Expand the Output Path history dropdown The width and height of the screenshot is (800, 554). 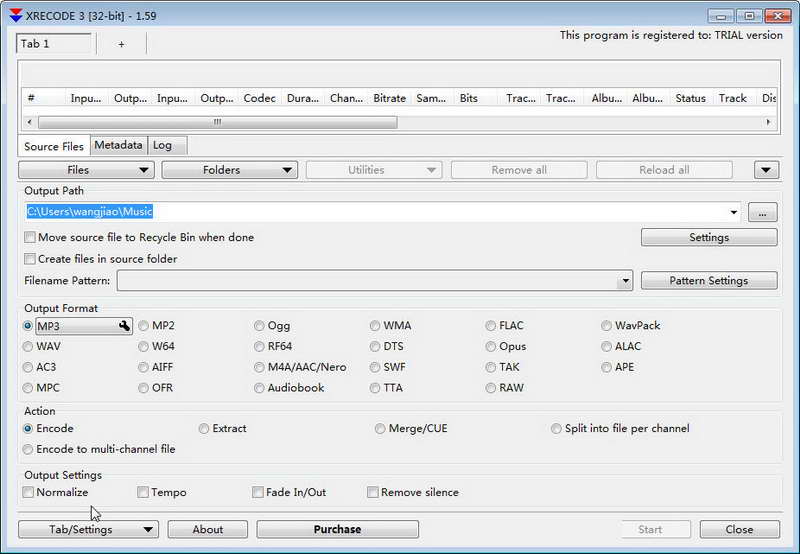[734, 212]
